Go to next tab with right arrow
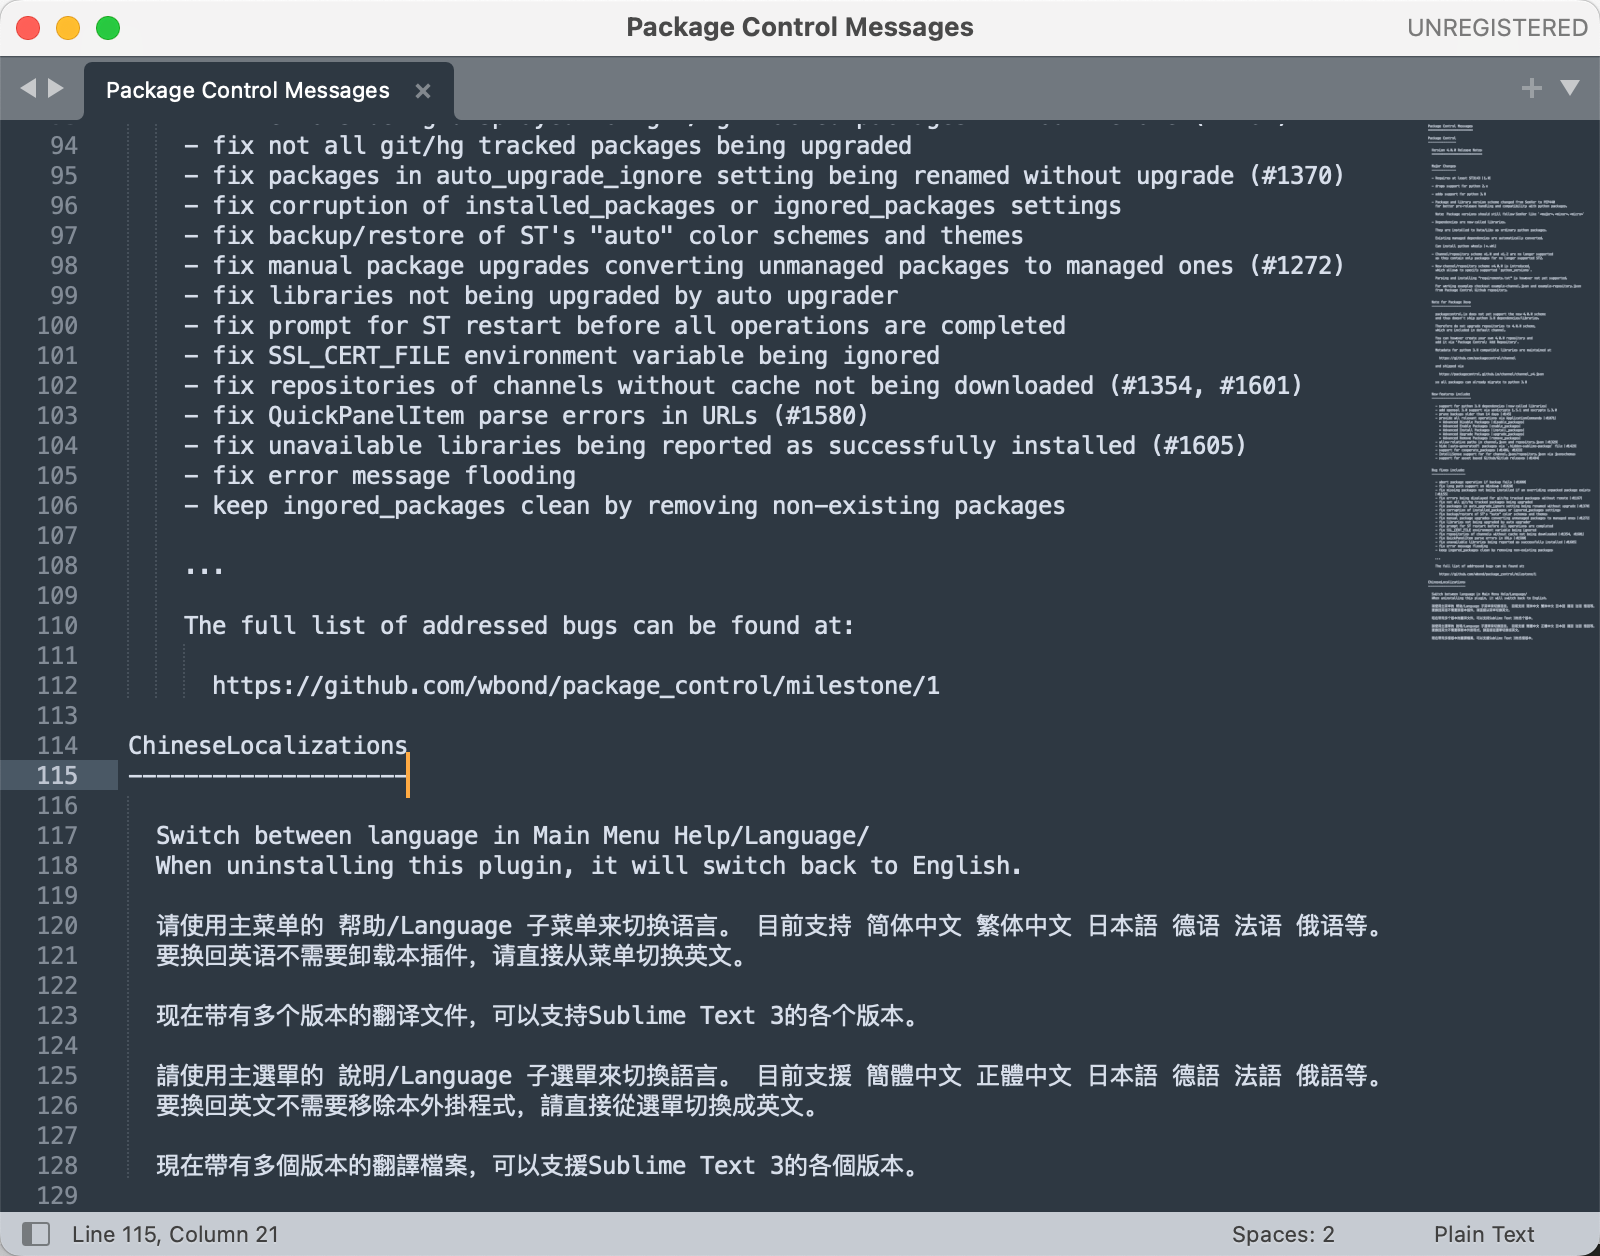 tap(56, 88)
